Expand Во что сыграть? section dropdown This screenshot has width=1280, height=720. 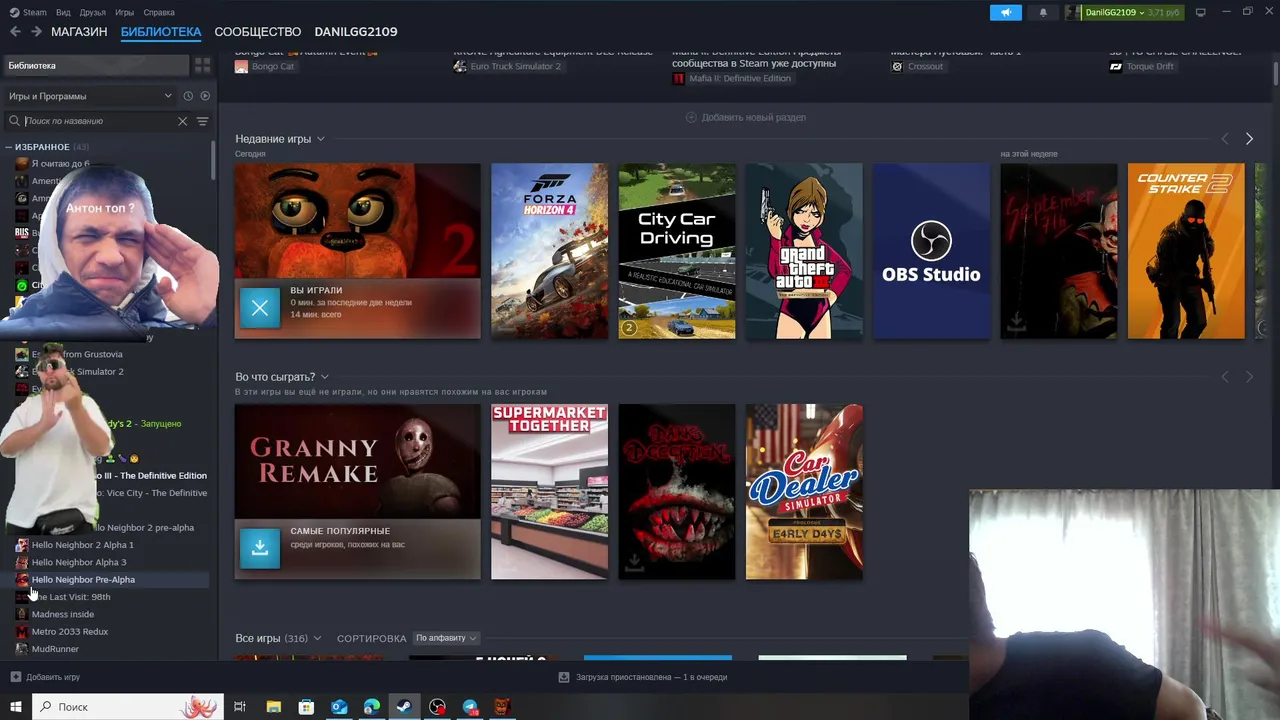click(x=324, y=377)
